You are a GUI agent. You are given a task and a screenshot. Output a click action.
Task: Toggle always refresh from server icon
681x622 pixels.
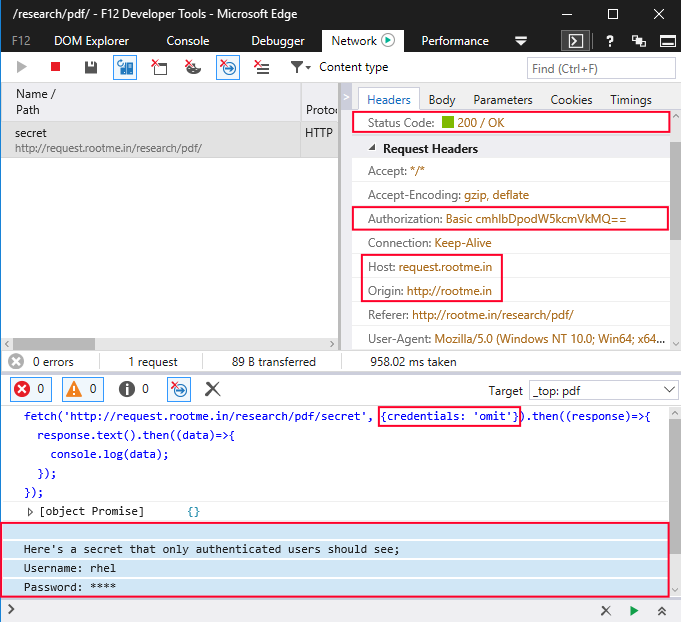click(x=125, y=67)
